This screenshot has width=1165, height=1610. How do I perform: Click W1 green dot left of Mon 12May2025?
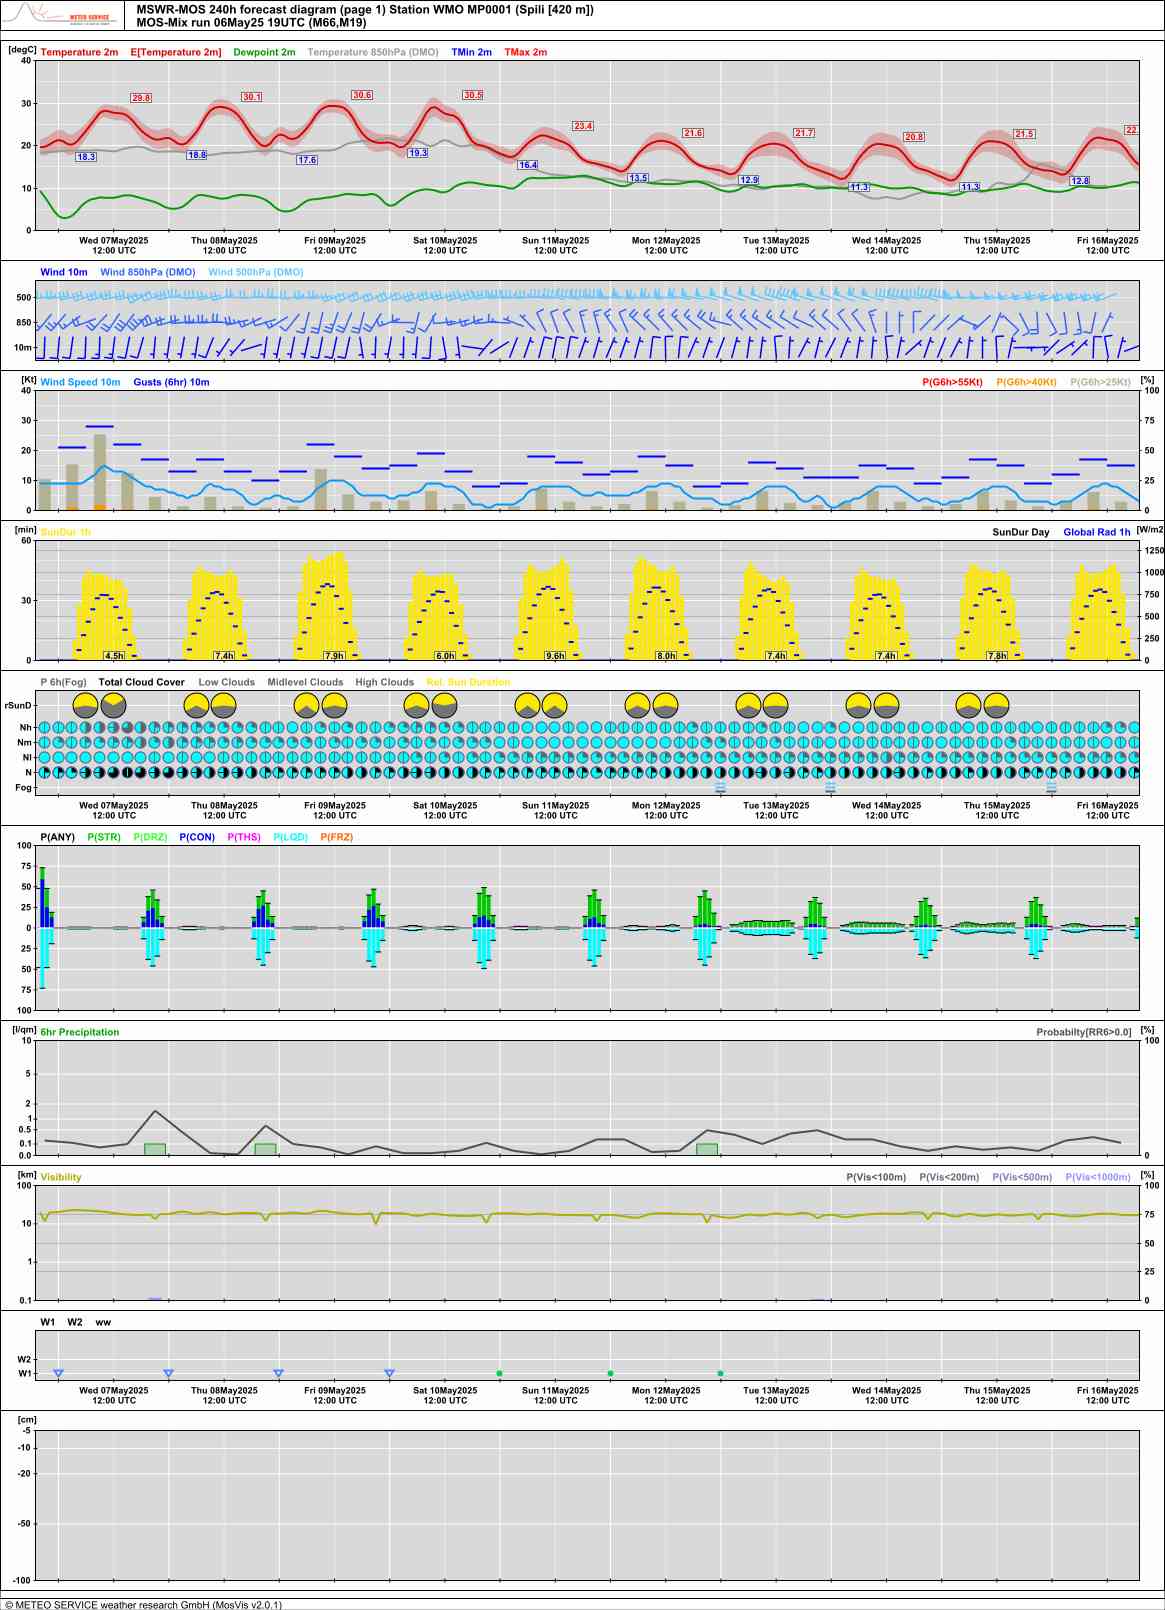point(610,1373)
